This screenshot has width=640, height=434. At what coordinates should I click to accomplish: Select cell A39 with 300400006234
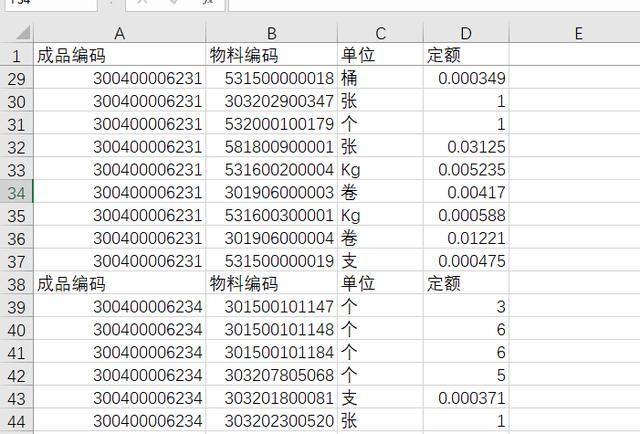pos(120,307)
